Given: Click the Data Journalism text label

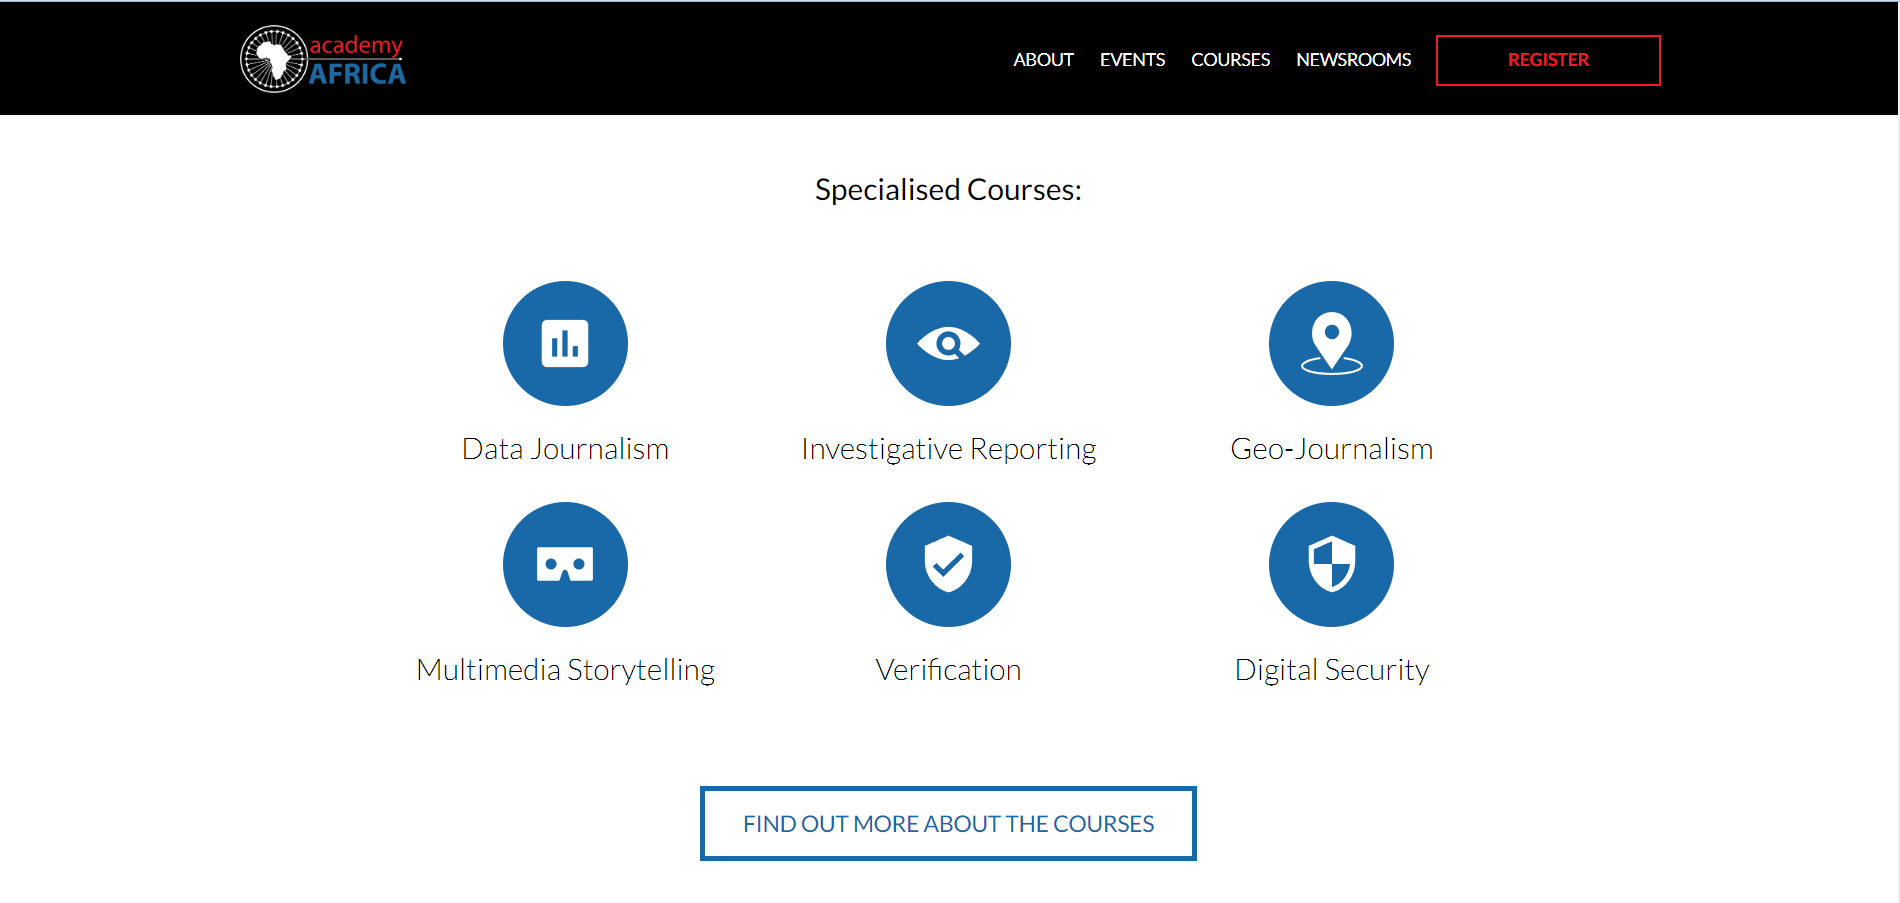Looking at the screenshot, I should 565,449.
